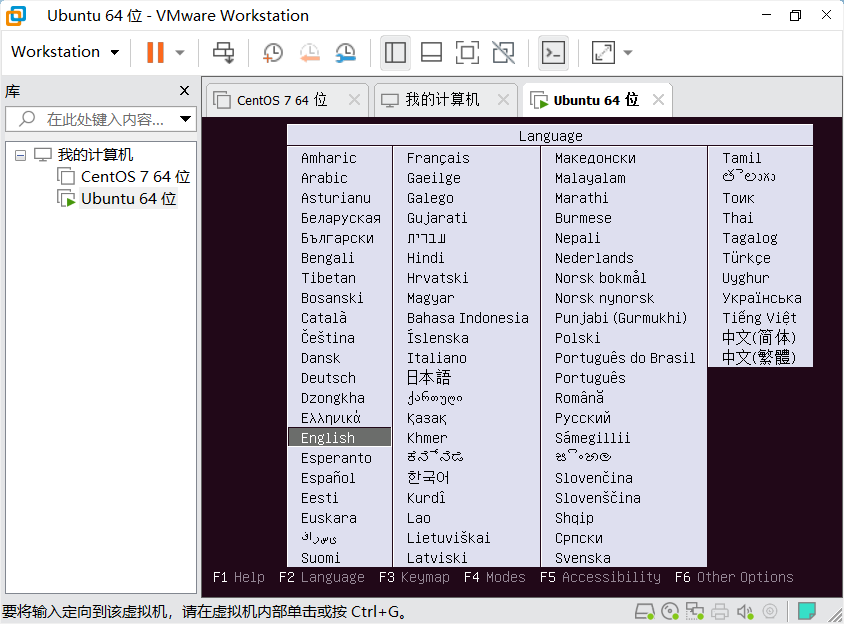
Task: Click the VMware Workstation title bar logo
Action: point(16,16)
